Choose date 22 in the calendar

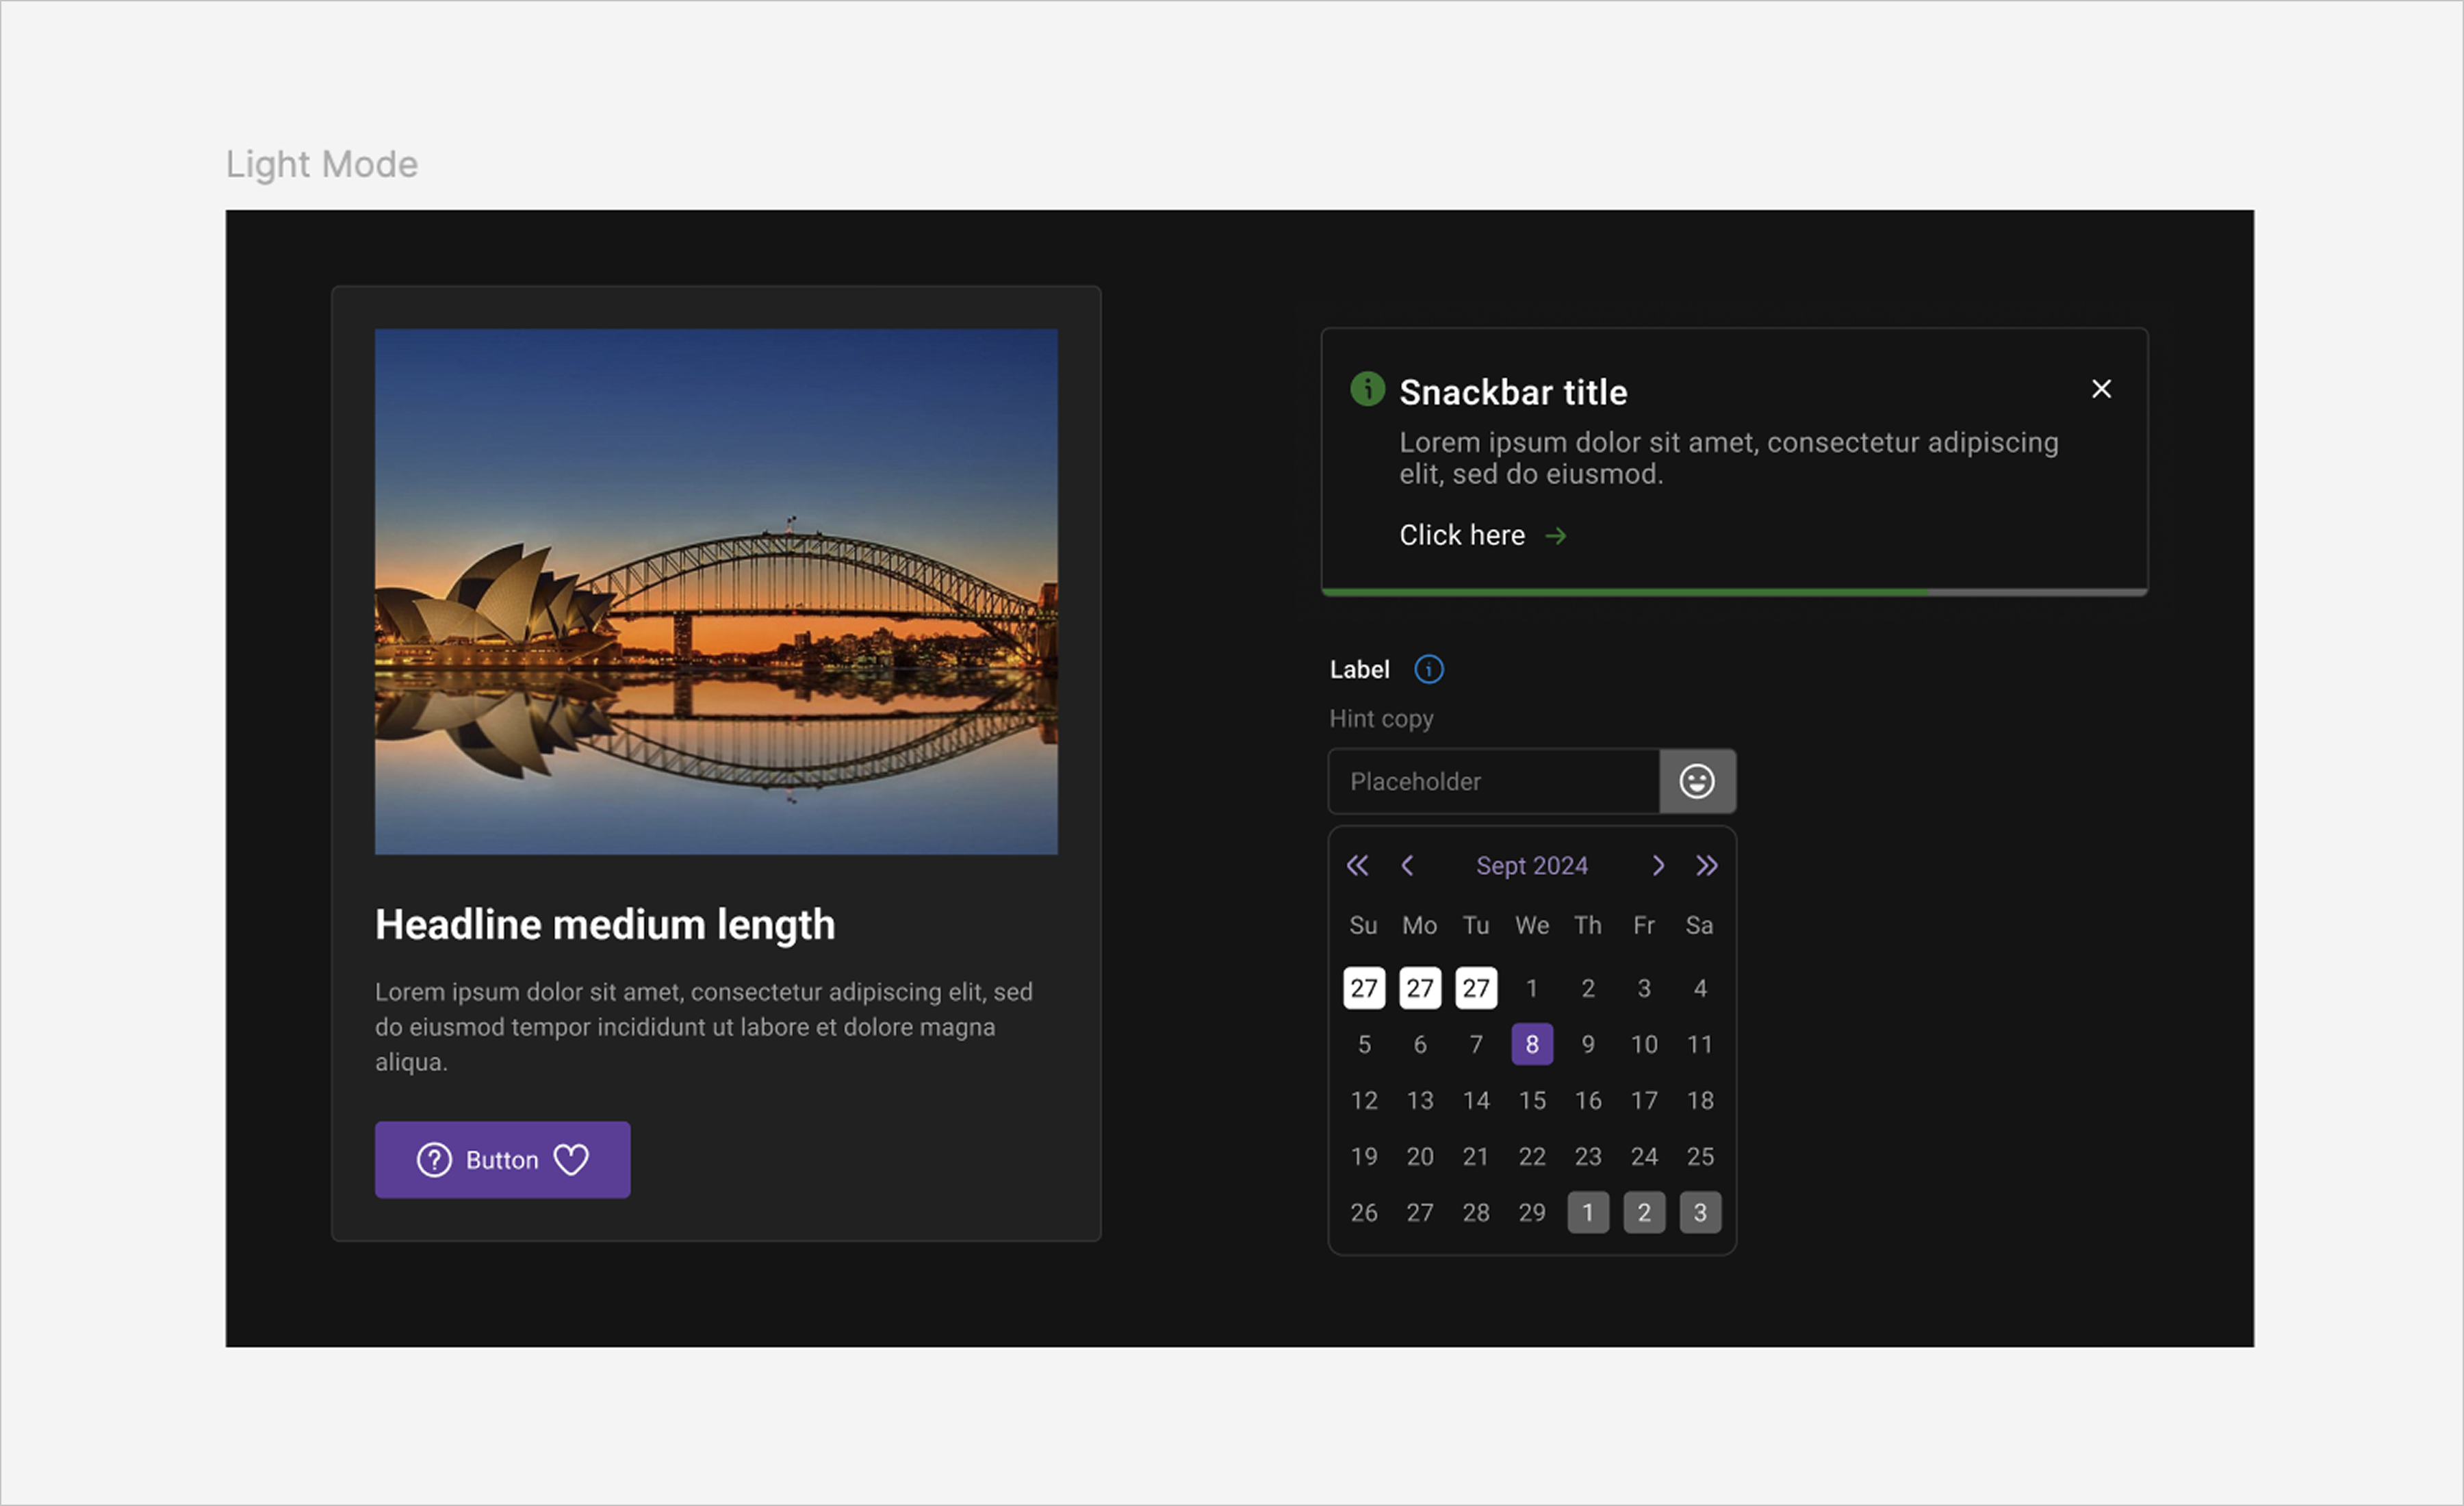[1532, 1156]
